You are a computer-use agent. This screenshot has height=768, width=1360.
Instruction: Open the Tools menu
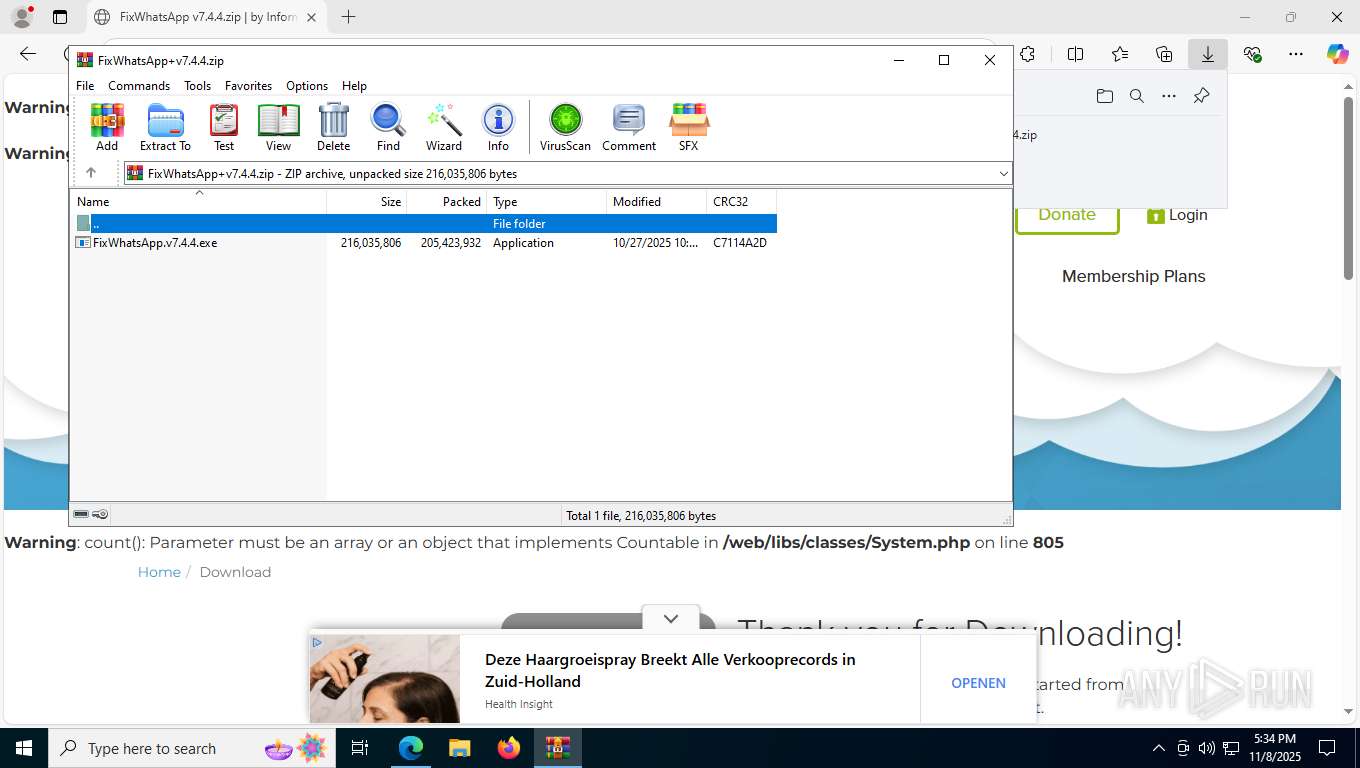(197, 86)
